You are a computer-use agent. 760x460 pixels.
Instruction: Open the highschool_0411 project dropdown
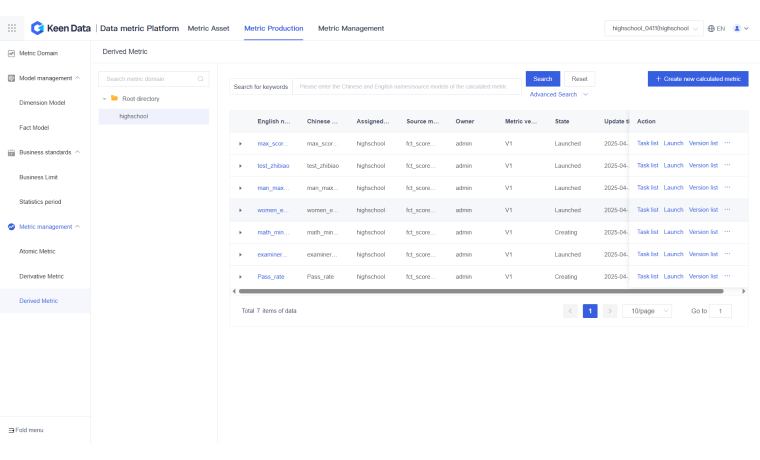653,29
